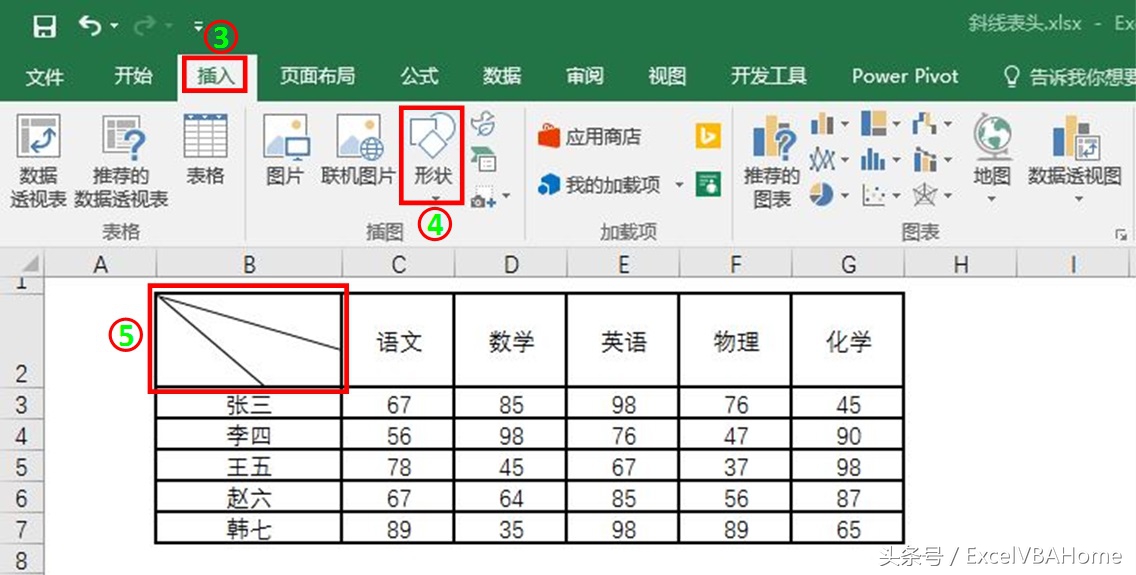
Task: Insert a waterfall or stock chart
Action: (925, 124)
